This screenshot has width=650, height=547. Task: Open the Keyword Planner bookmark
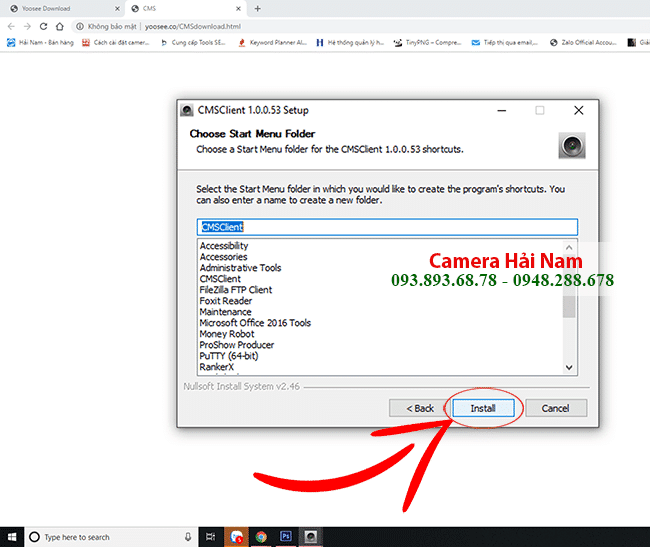[x=272, y=42]
